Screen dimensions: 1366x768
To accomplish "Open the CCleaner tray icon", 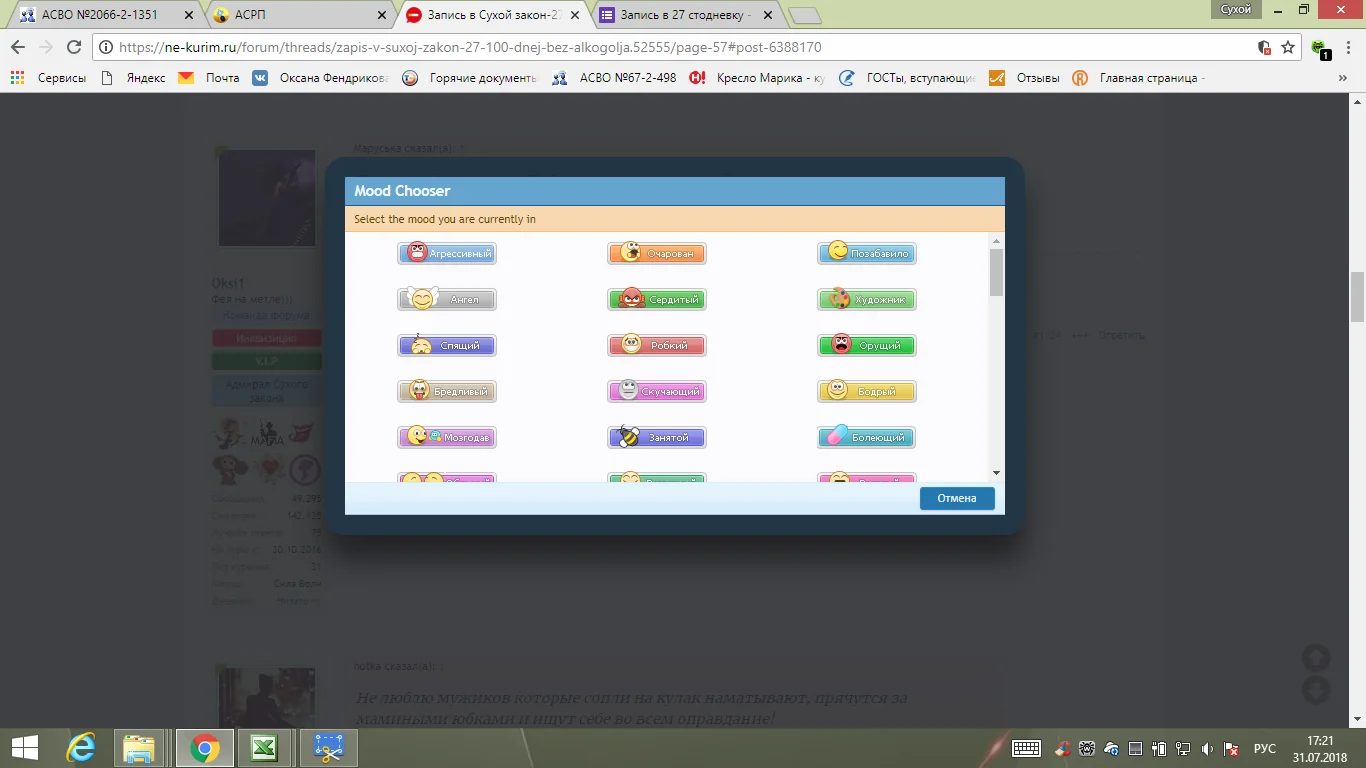I will pyautogui.click(x=1063, y=748).
